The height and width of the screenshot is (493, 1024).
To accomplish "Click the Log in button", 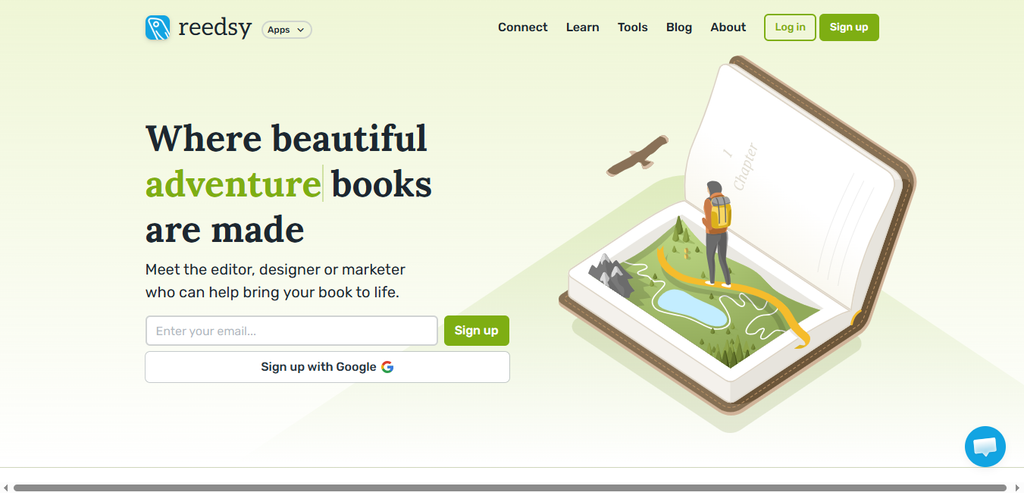I will click(x=790, y=27).
